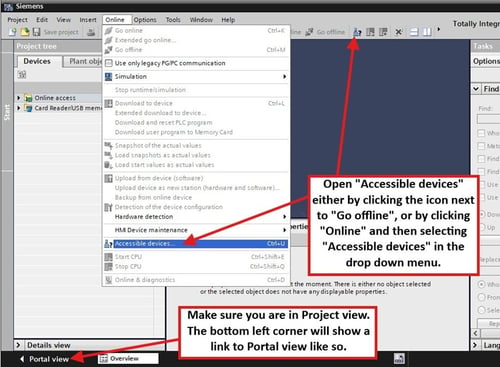Viewport: 500px width, 367px height.
Task: Split editor space vertically icon
Action: coord(427,32)
